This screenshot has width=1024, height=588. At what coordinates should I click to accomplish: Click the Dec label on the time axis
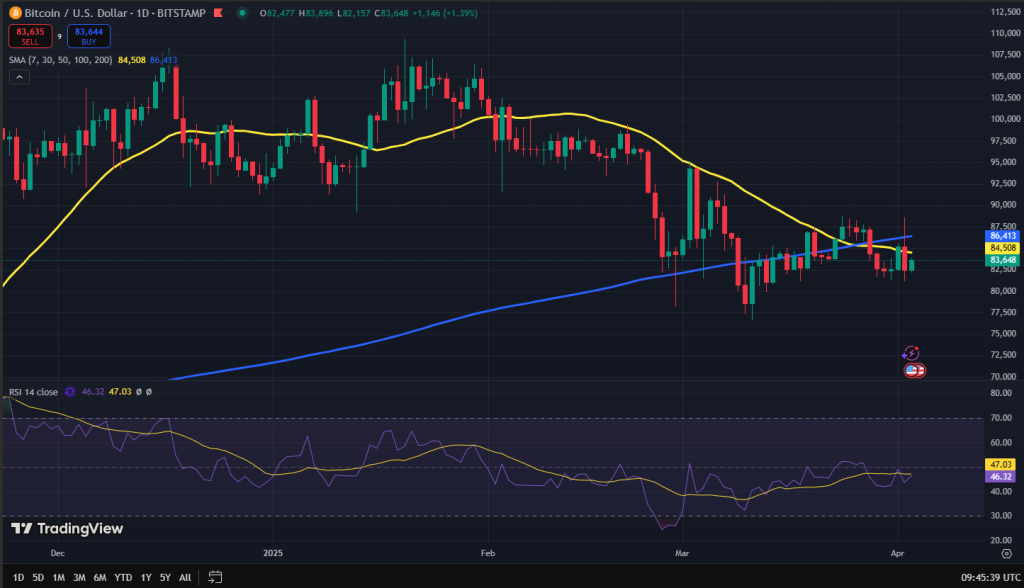point(57,553)
